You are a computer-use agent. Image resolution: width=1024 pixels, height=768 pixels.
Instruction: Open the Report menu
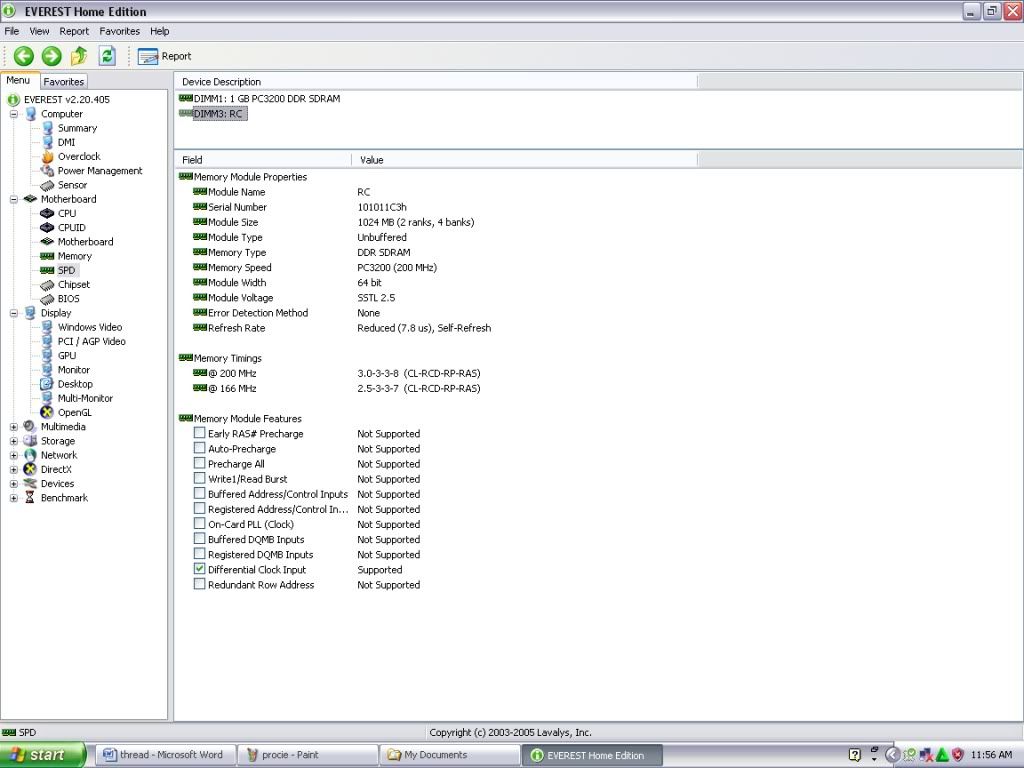tap(74, 31)
